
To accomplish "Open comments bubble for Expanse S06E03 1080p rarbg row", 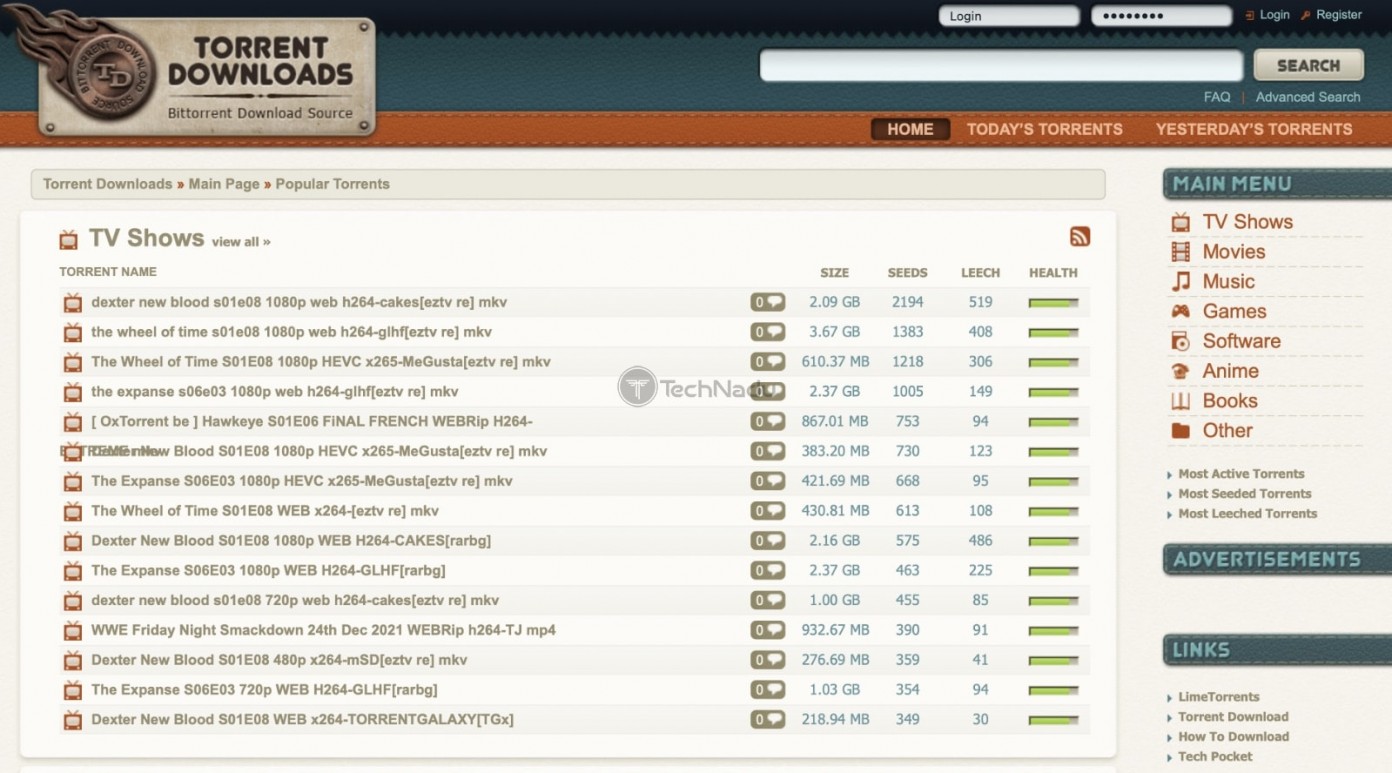I will [x=768, y=570].
